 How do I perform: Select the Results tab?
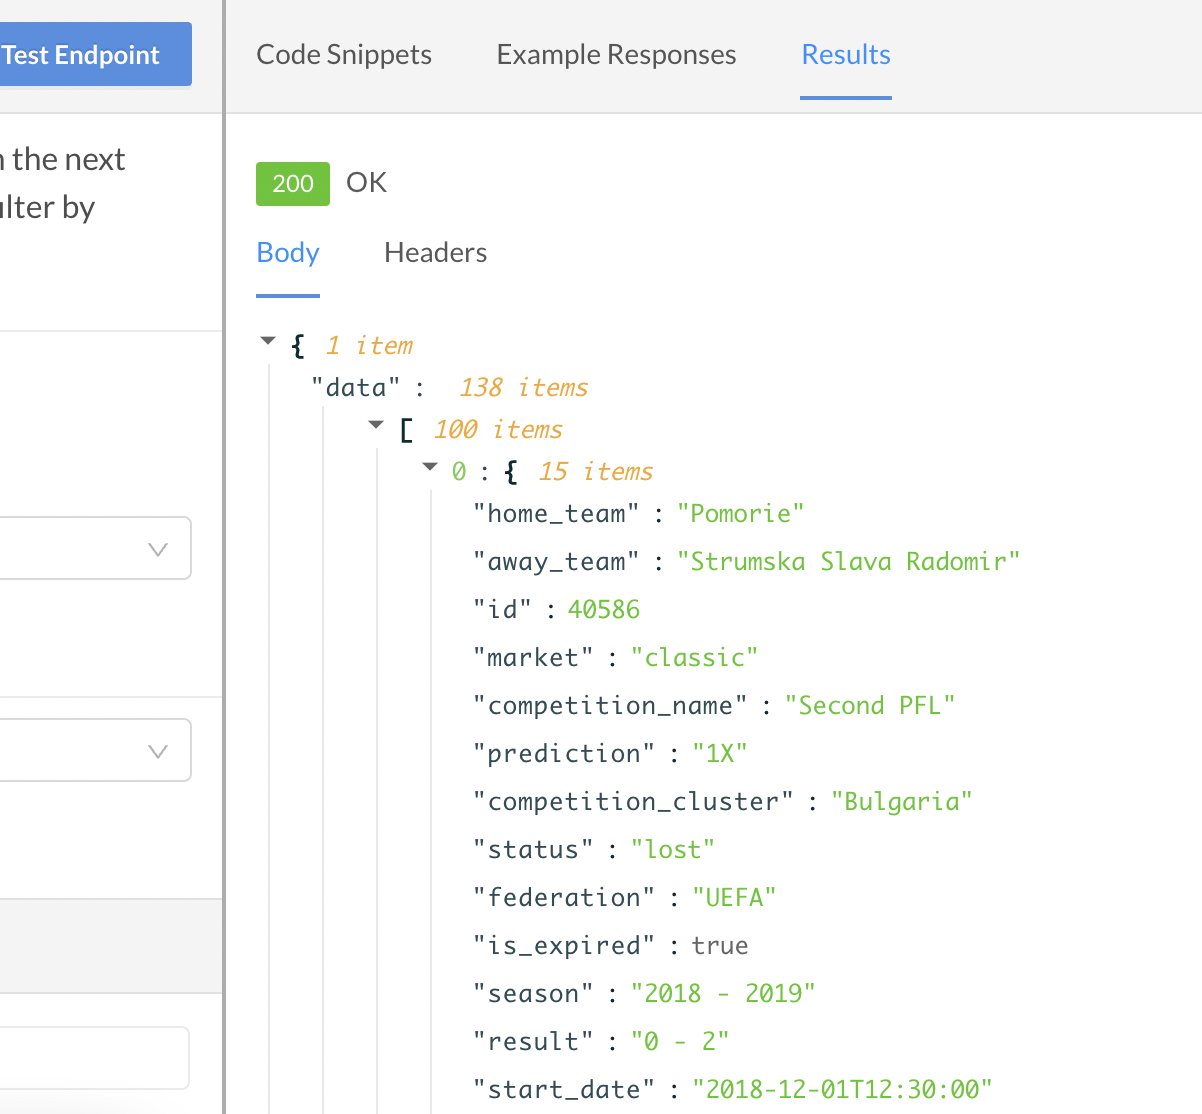846,55
